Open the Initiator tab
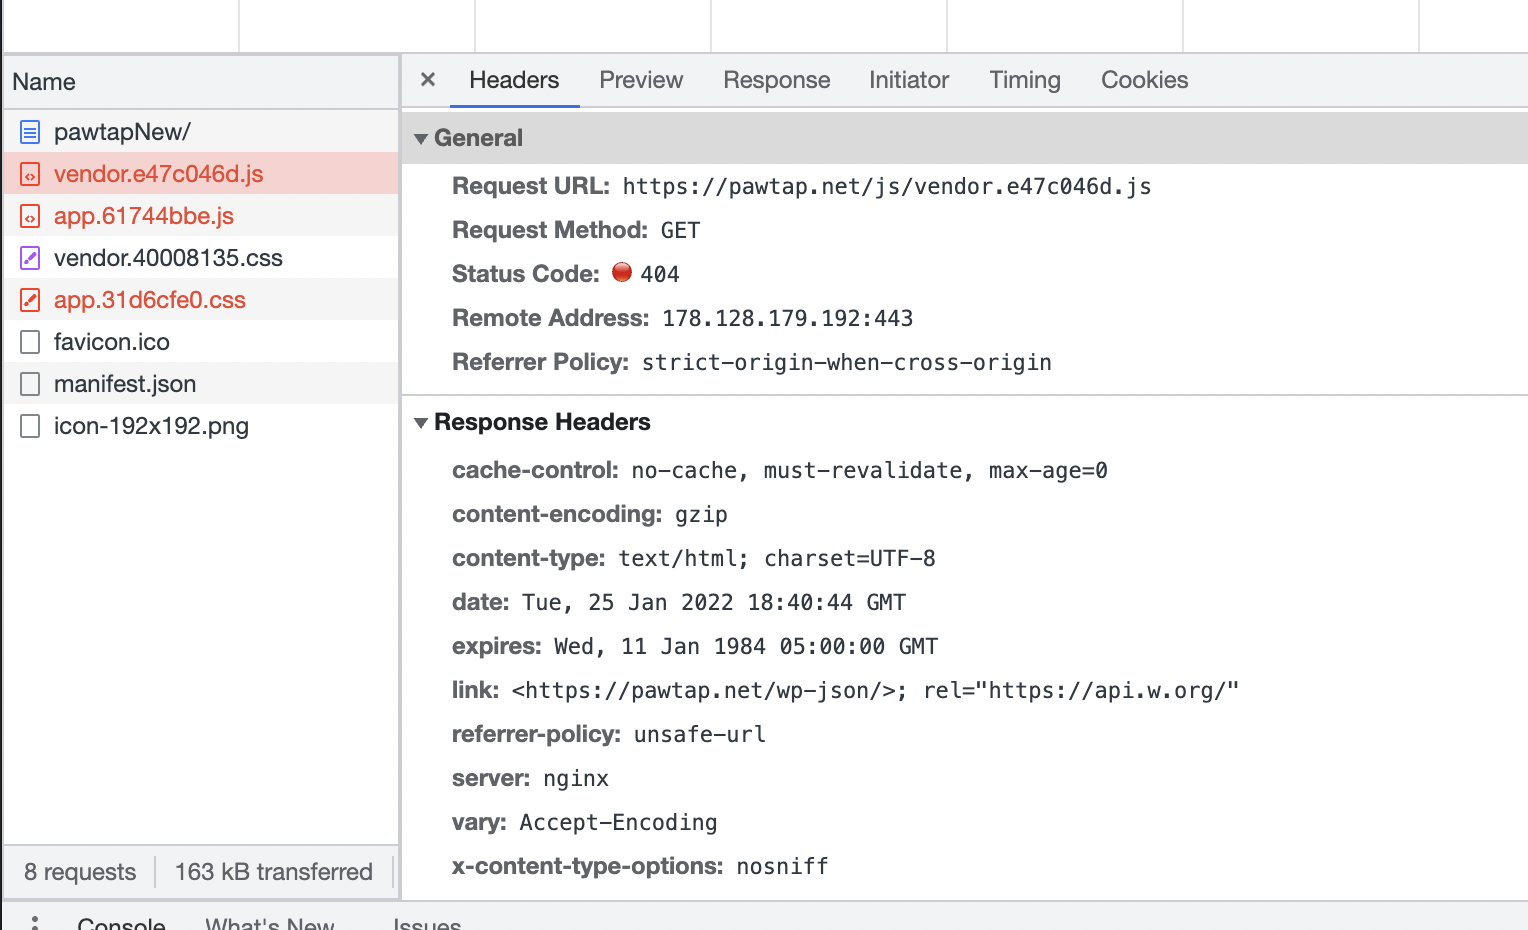Screen dimensions: 1528x930 (x=909, y=80)
